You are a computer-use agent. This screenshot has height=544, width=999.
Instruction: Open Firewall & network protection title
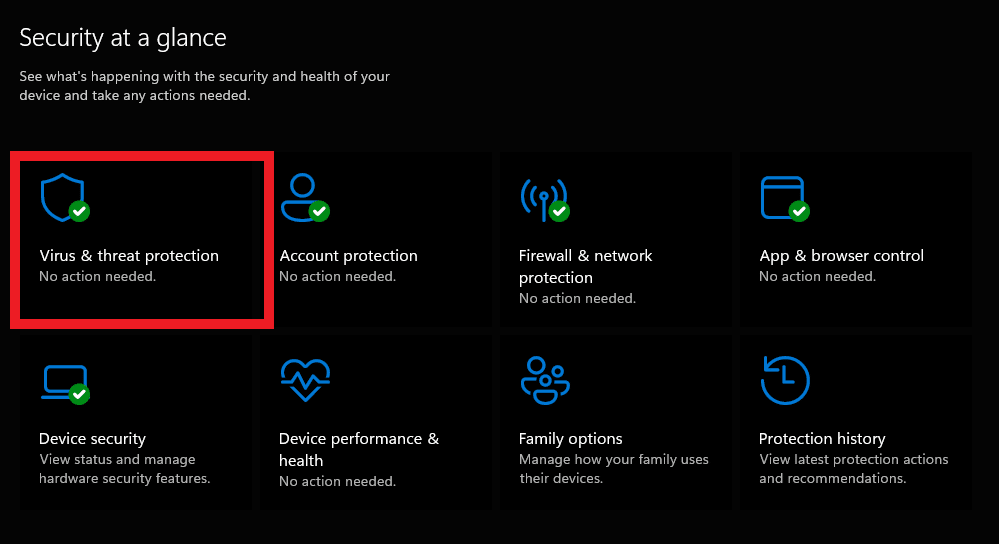585,266
